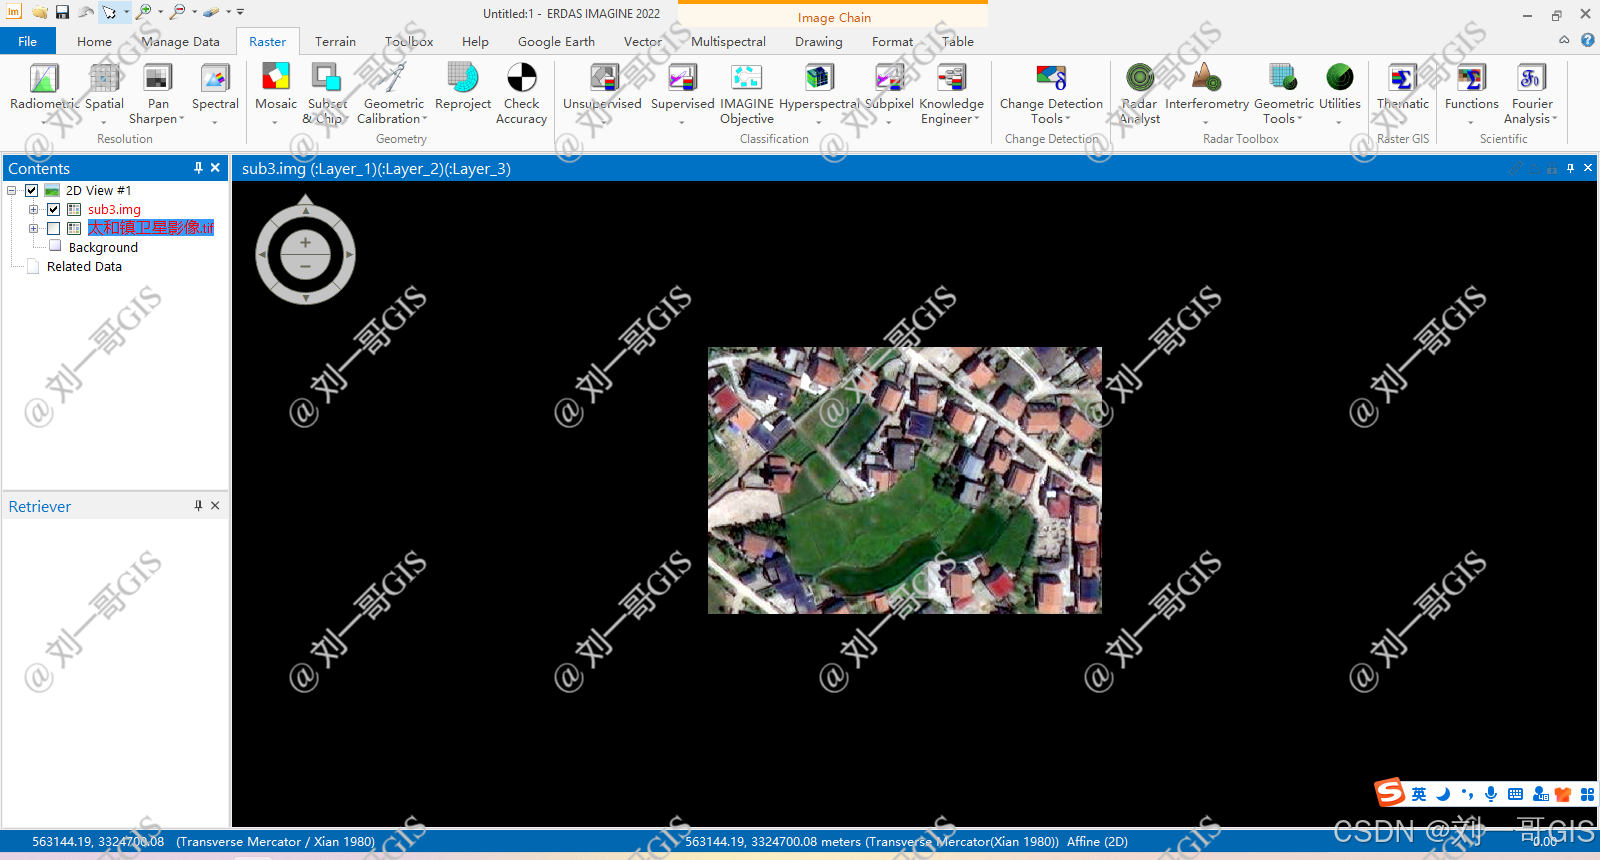Screen dimensions: 1600x860
Task: Select the Pan Sharpen tool
Action: point(157,92)
